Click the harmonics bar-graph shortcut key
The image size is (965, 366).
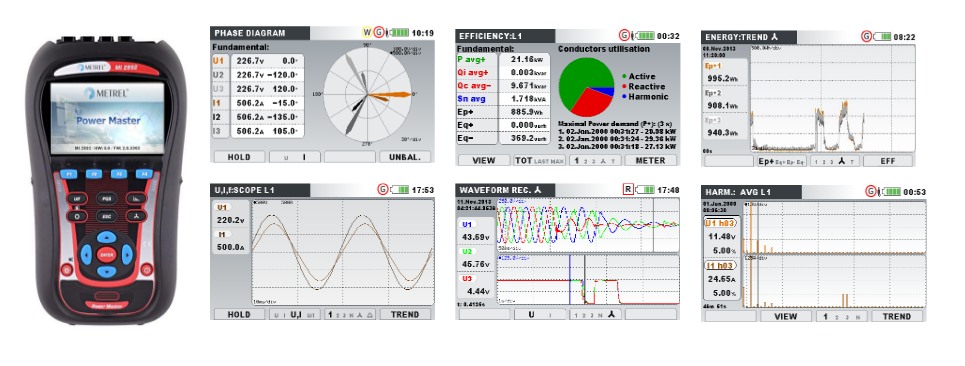pyautogui.click(x=136, y=199)
